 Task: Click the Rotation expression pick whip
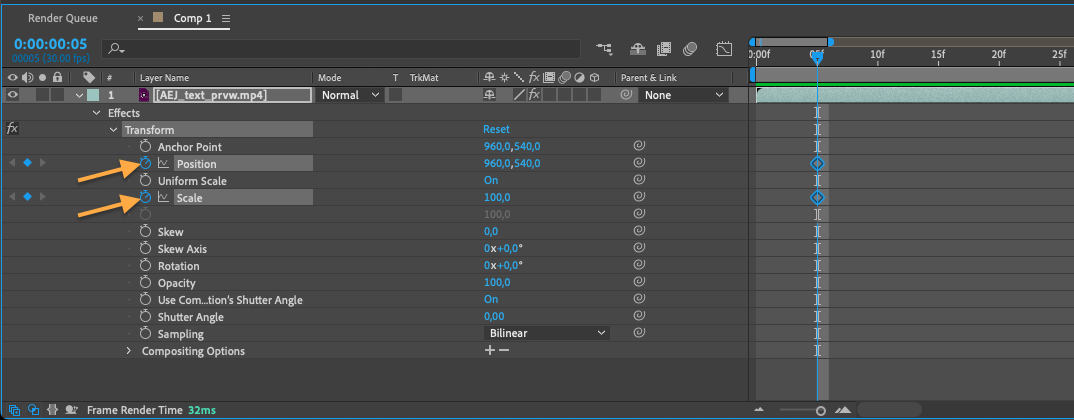(638, 265)
